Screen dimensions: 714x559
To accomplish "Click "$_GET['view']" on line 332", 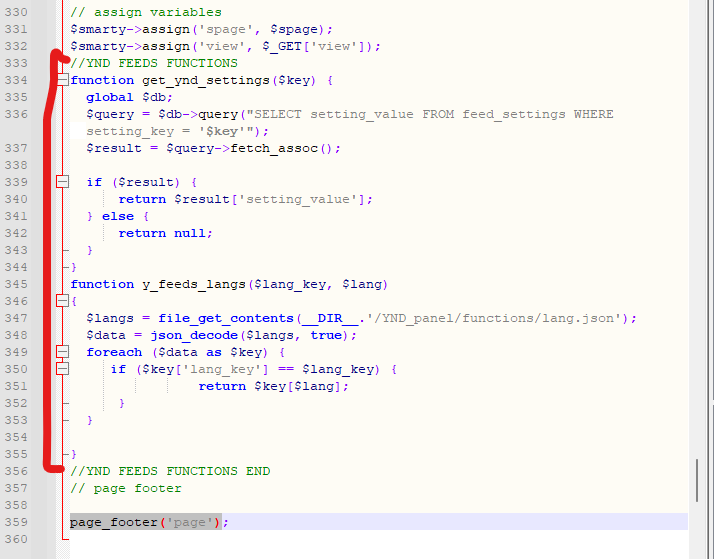I will (313, 46).
